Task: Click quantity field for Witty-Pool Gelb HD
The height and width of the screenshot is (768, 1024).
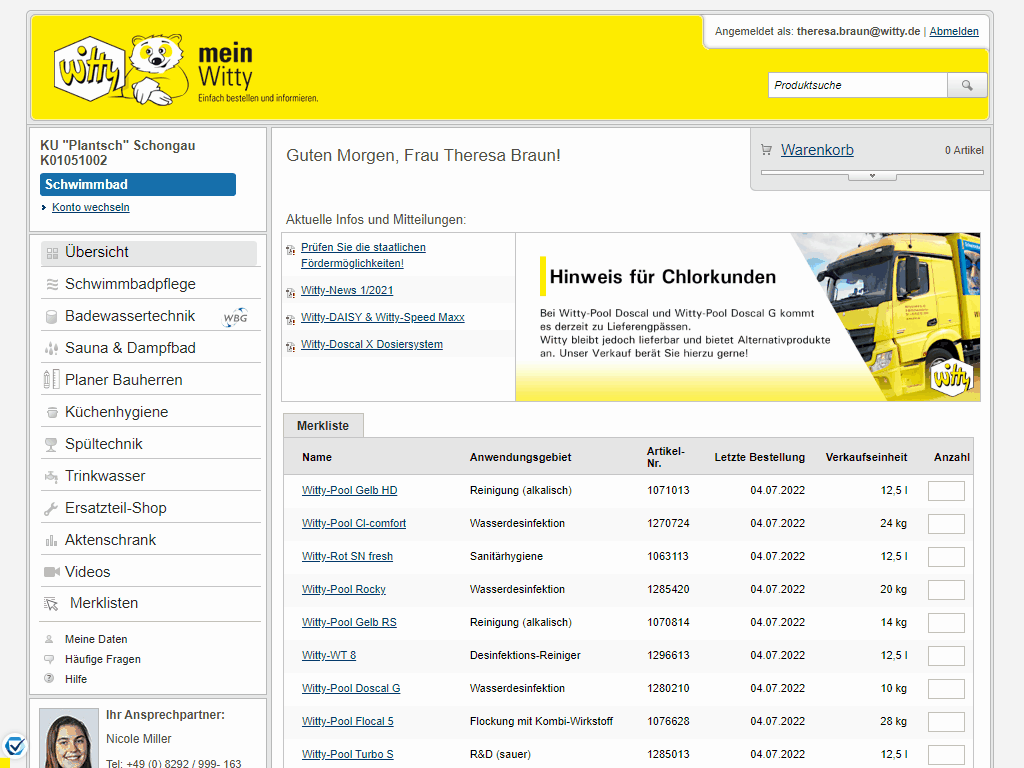Action: point(946,491)
